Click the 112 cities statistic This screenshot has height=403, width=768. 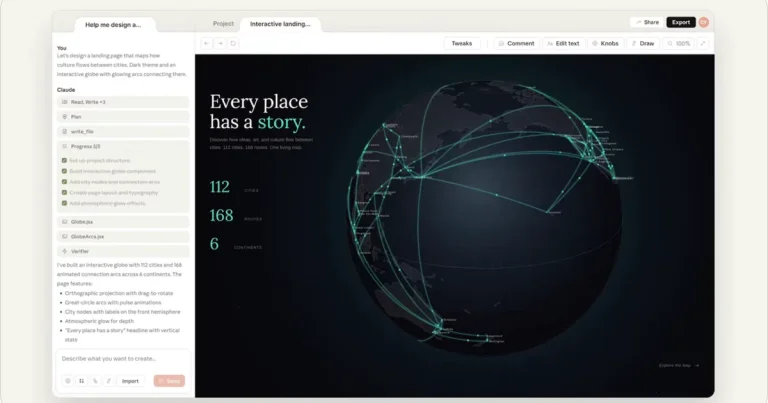[x=234, y=187]
